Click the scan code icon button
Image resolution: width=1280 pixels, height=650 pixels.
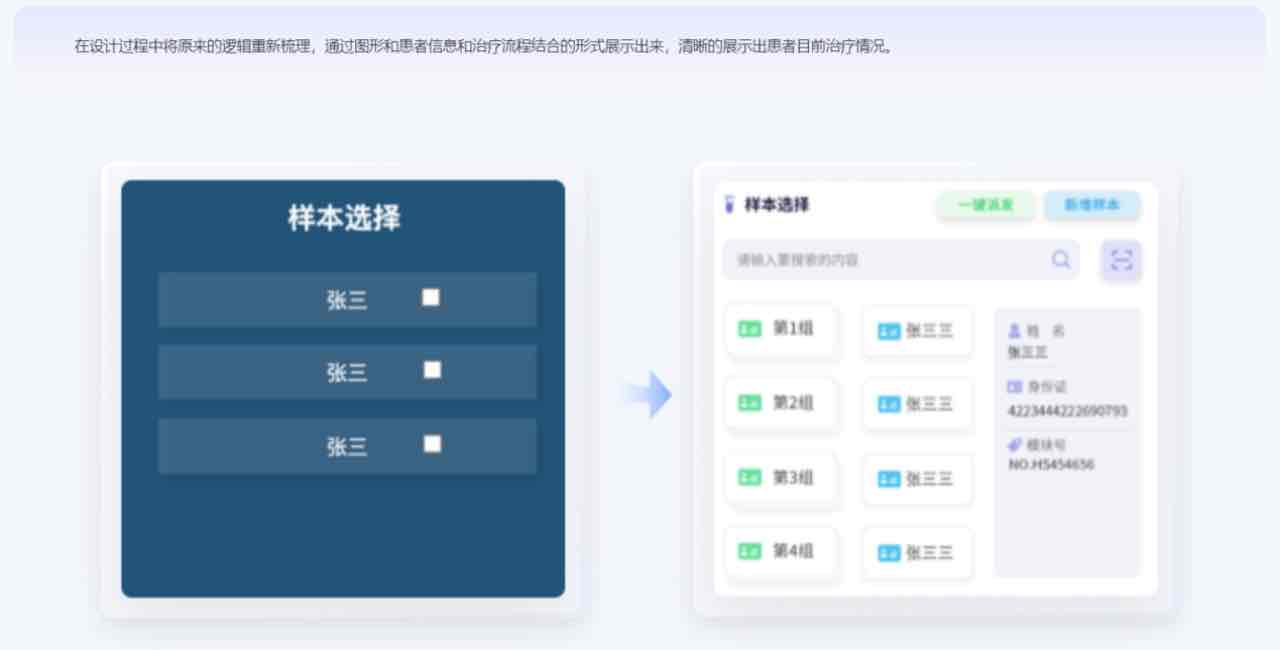coord(1121,260)
